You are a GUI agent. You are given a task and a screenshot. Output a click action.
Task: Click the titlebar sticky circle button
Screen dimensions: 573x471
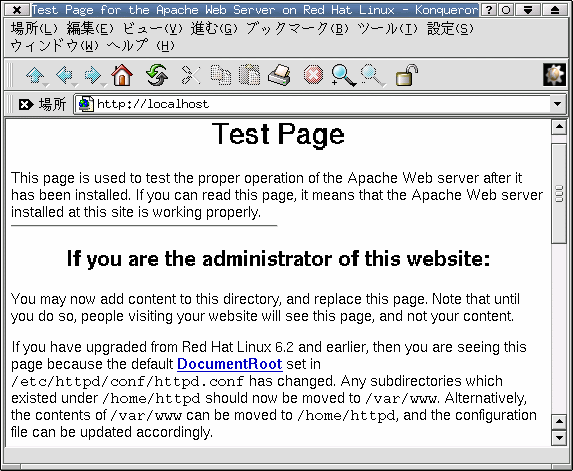(x=506, y=10)
